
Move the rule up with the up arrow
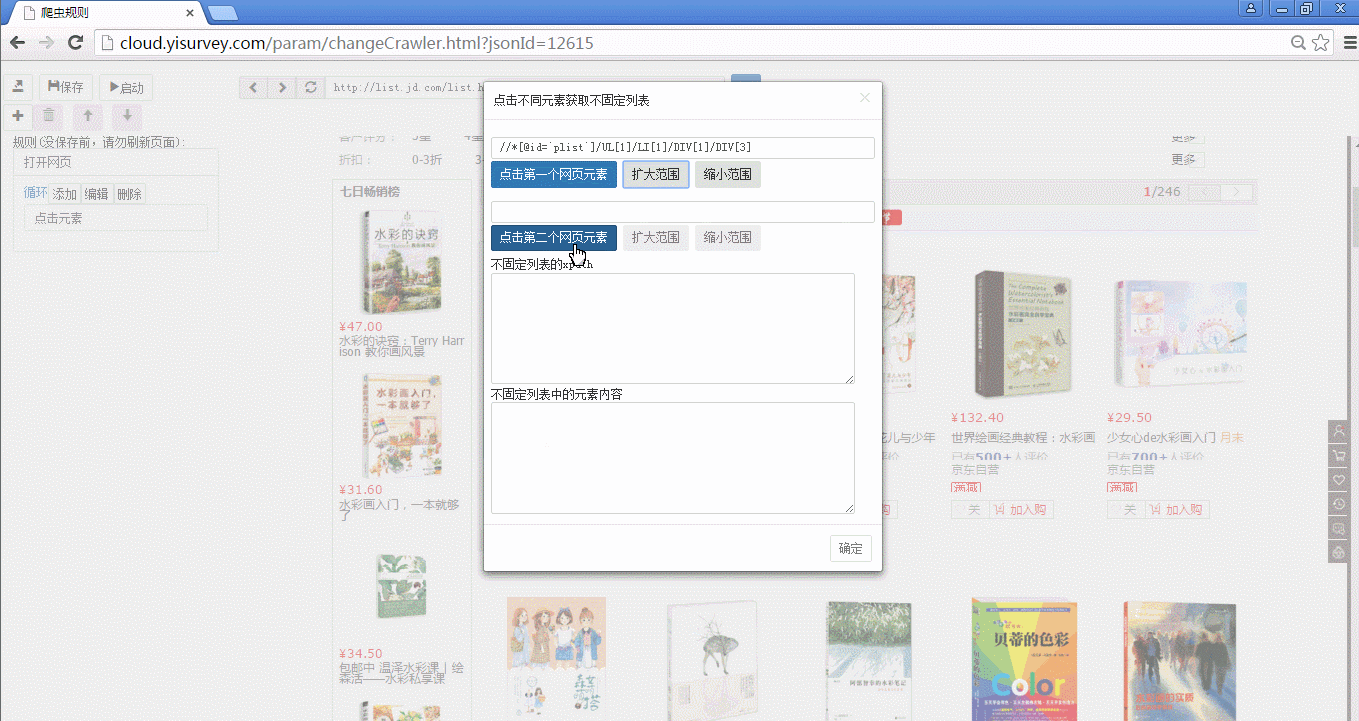click(x=88, y=116)
